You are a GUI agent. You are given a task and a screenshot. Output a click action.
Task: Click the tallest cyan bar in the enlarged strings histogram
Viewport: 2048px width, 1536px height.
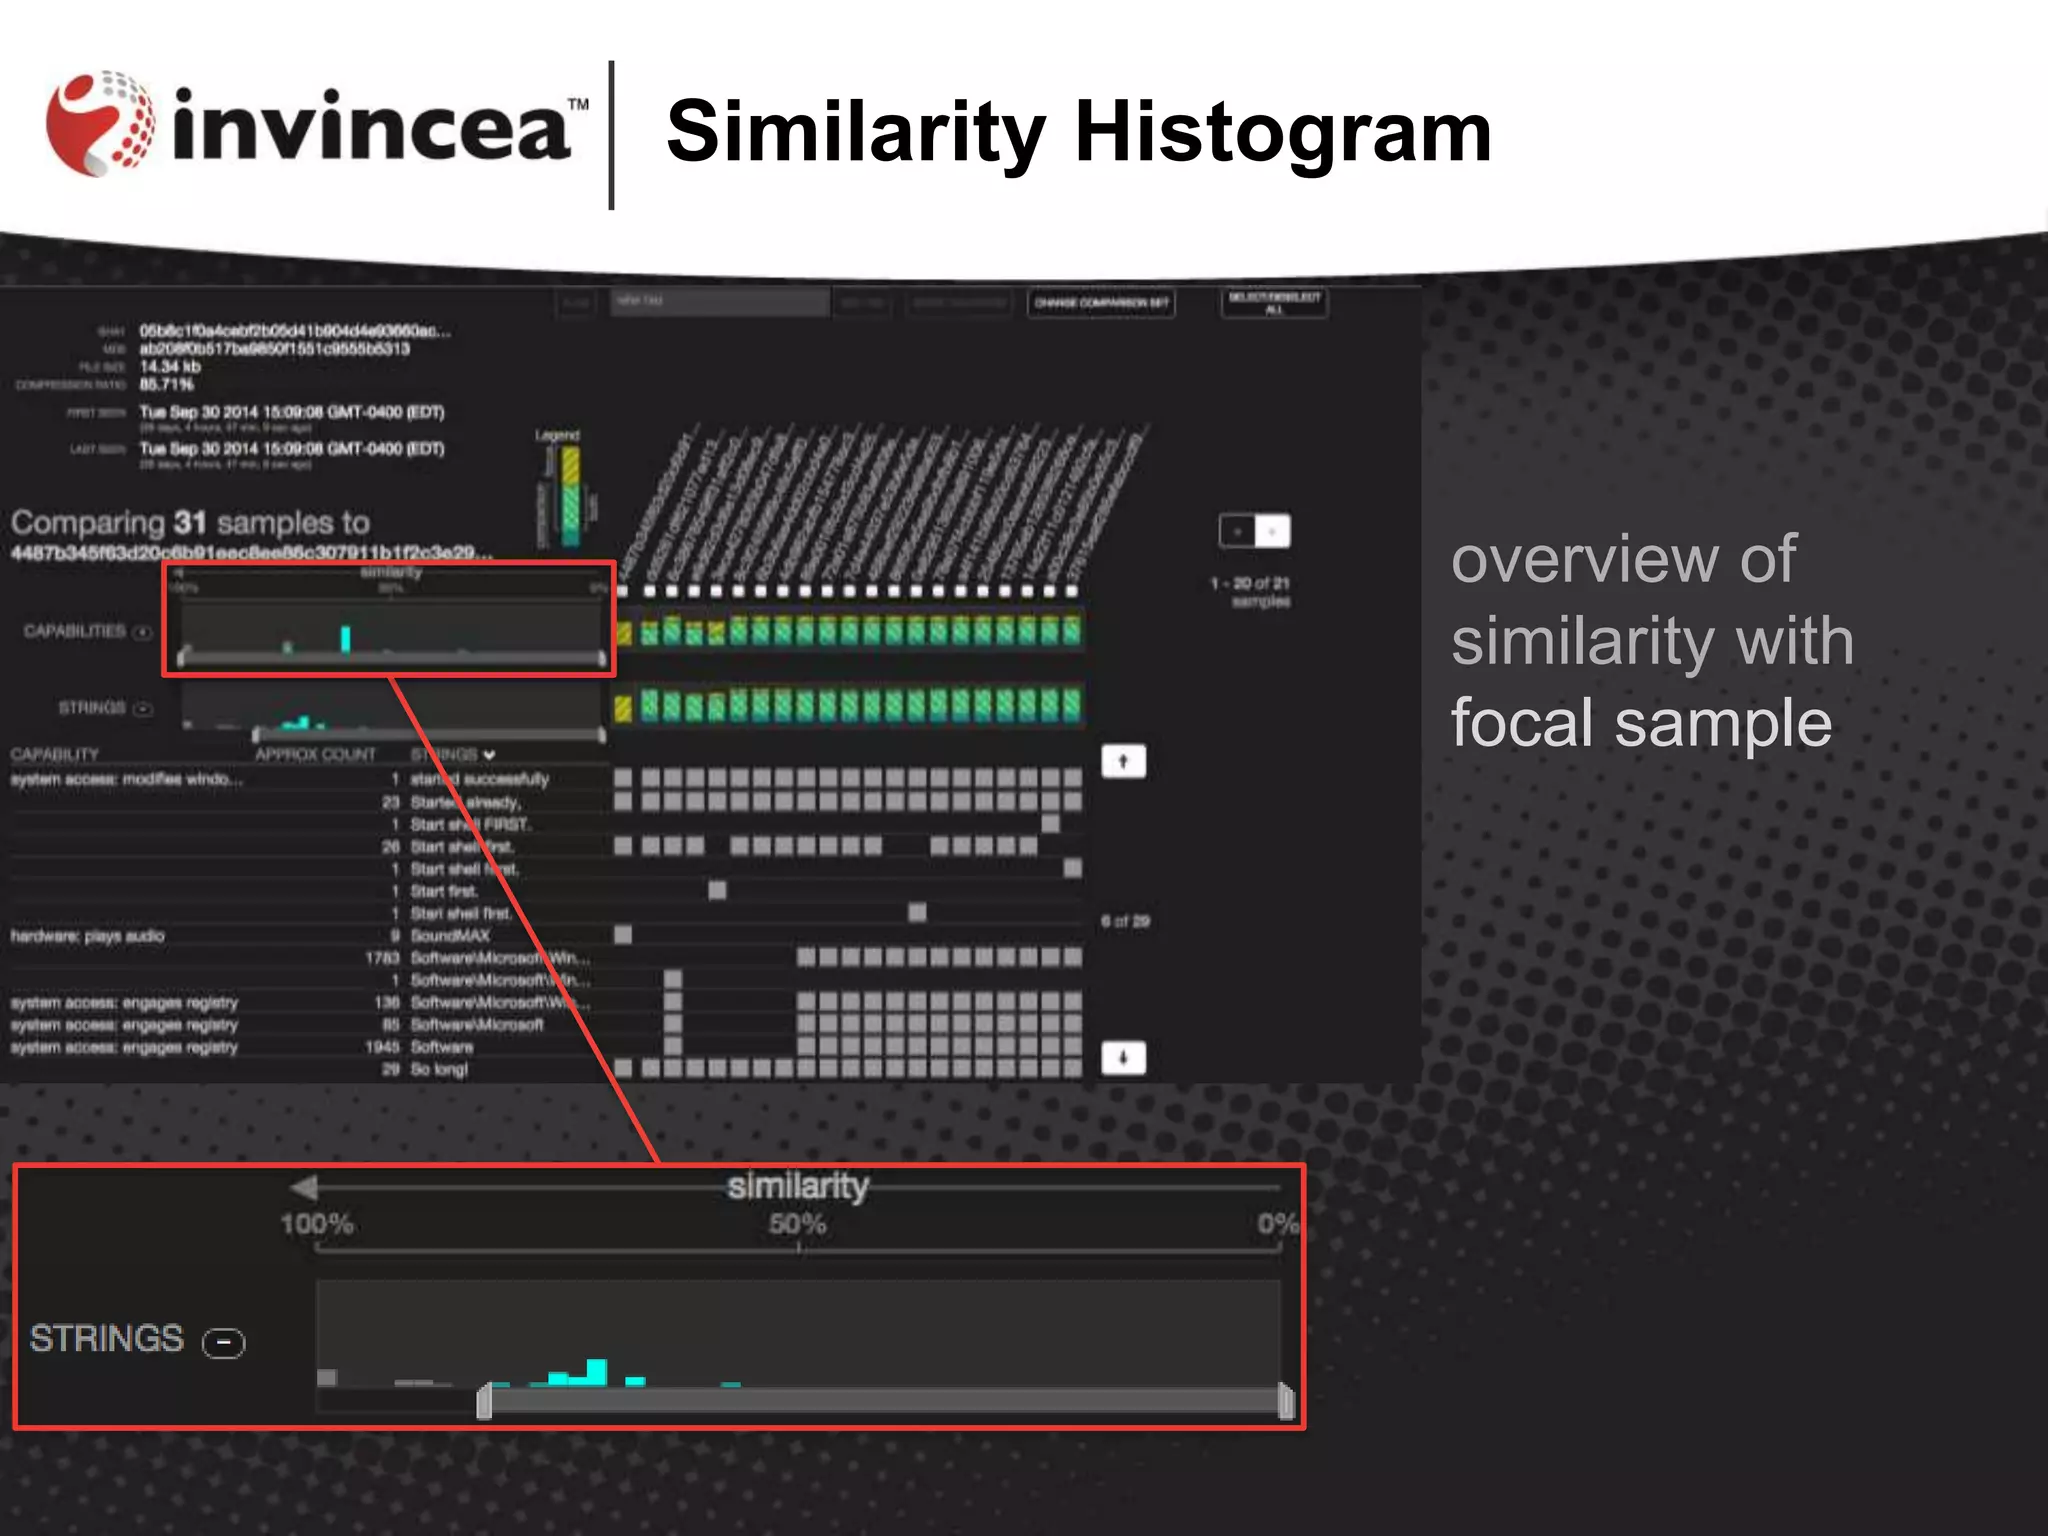click(x=597, y=1372)
